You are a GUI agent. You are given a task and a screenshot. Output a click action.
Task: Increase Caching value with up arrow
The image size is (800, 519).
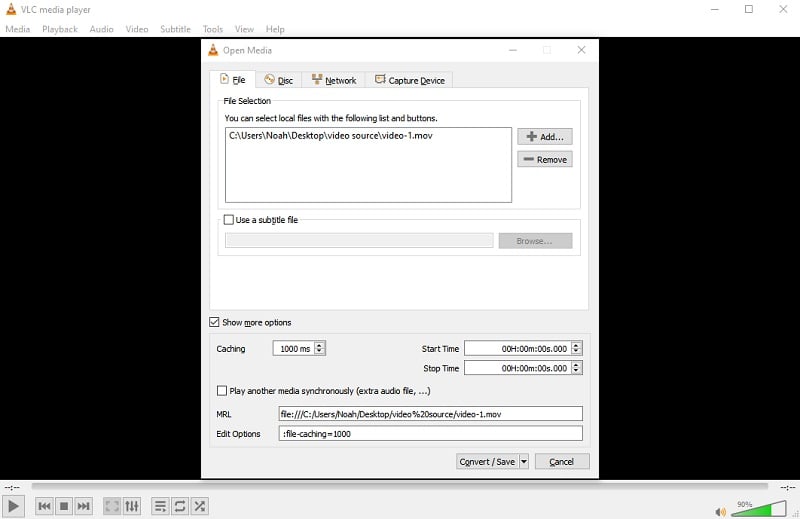point(319,345)
